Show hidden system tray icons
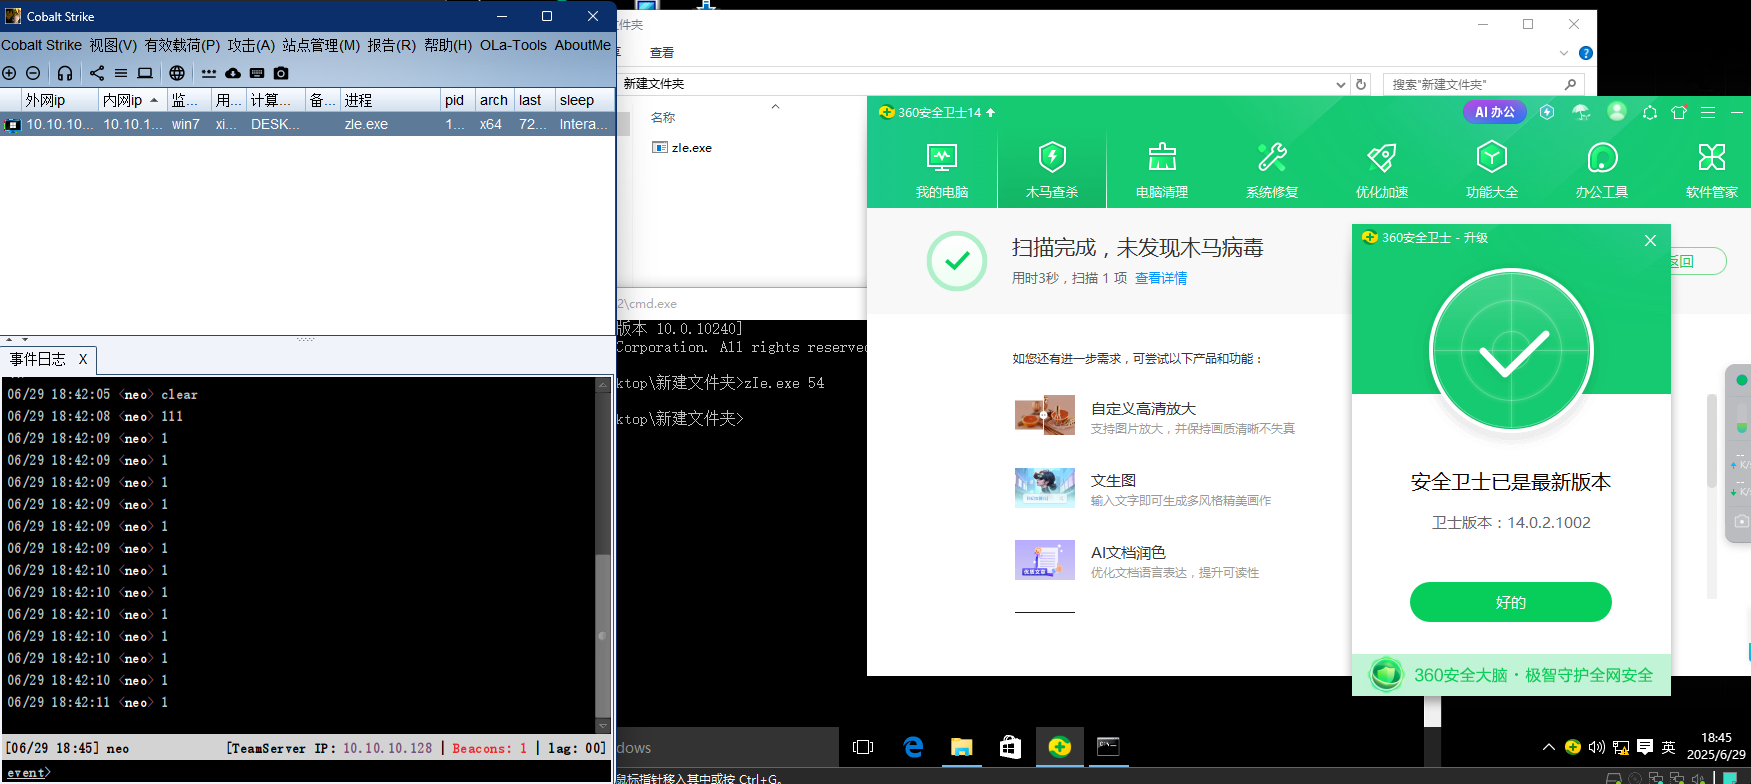Viewport: 1751px width, 784px height. (x=1549, y=747)
